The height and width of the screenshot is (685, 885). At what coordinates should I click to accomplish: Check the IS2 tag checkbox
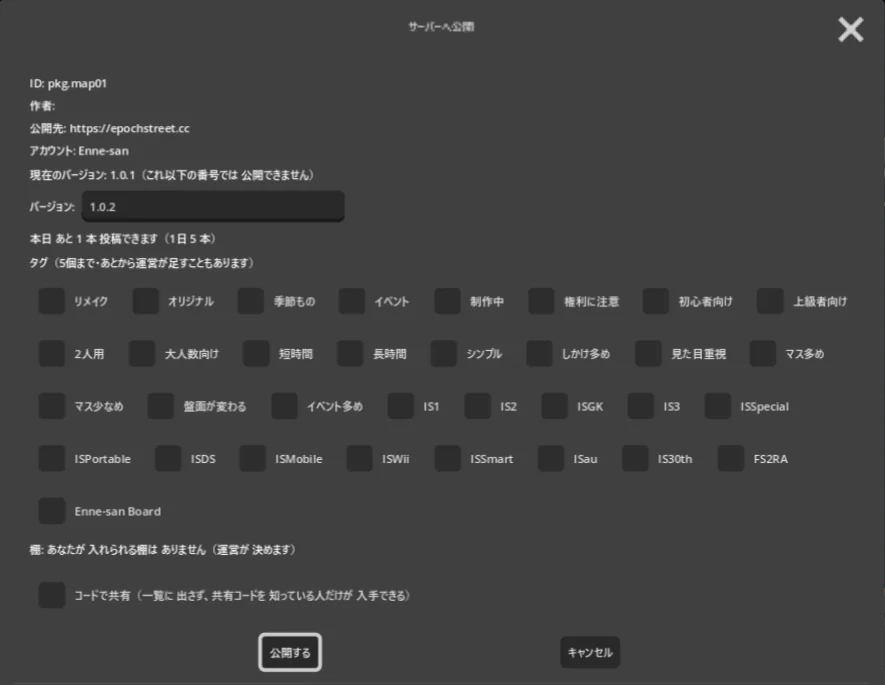[x=477, y=406]
